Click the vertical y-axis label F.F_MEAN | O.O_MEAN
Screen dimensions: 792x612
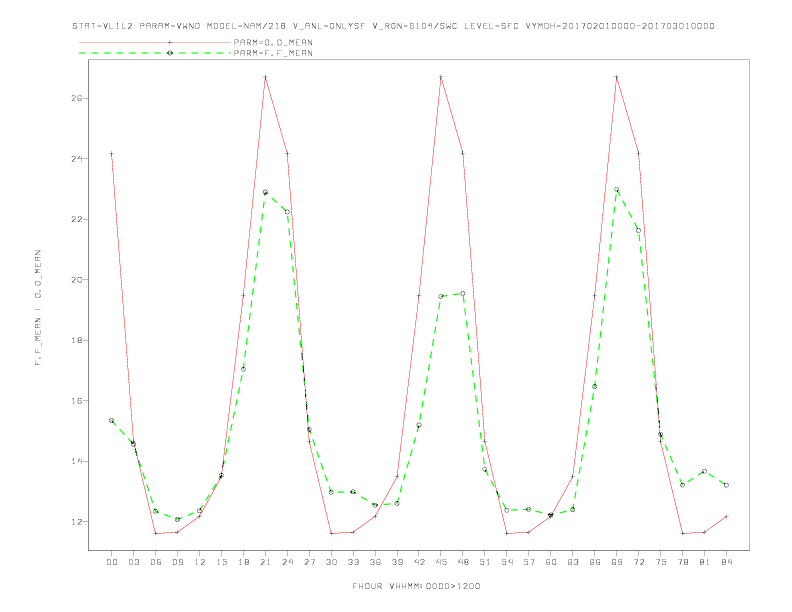pyautogui.click(x=38, y=308)
